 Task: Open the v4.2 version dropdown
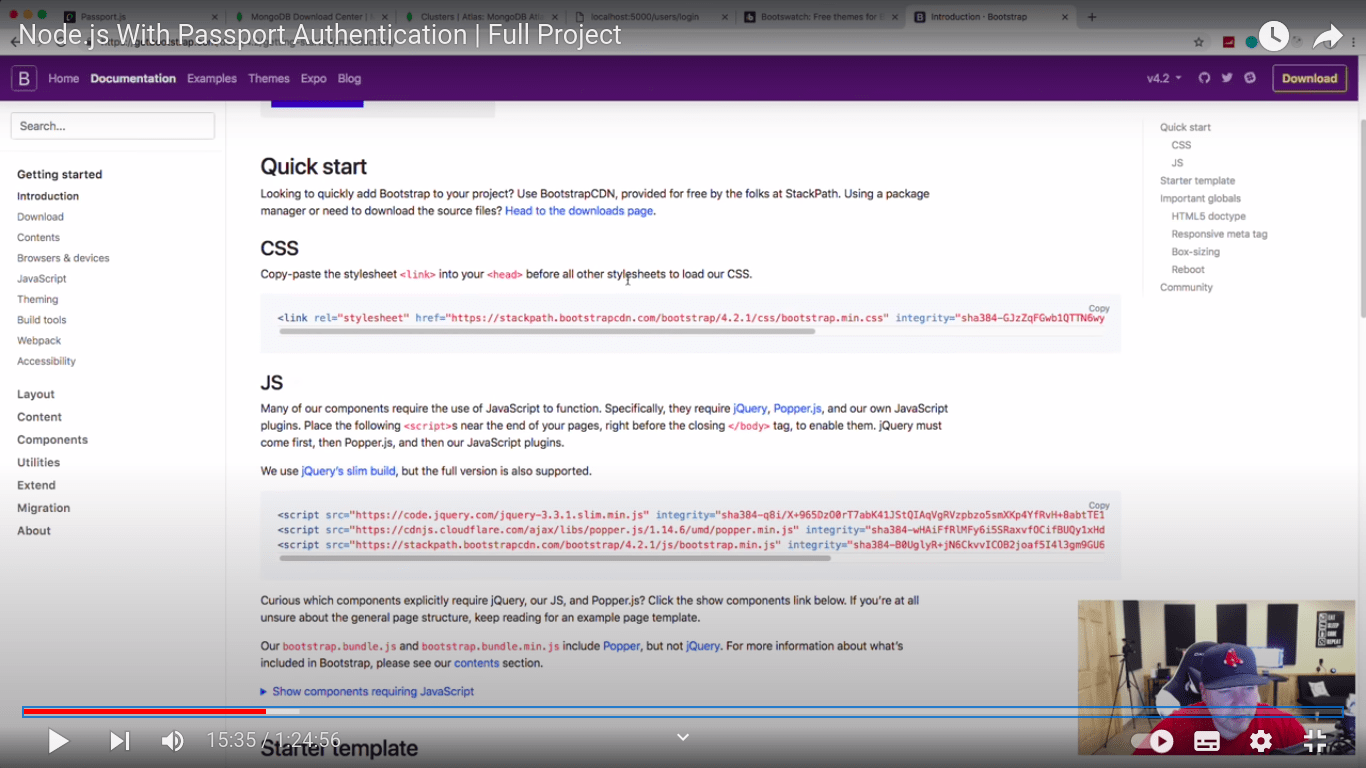tap(1164, 78)
